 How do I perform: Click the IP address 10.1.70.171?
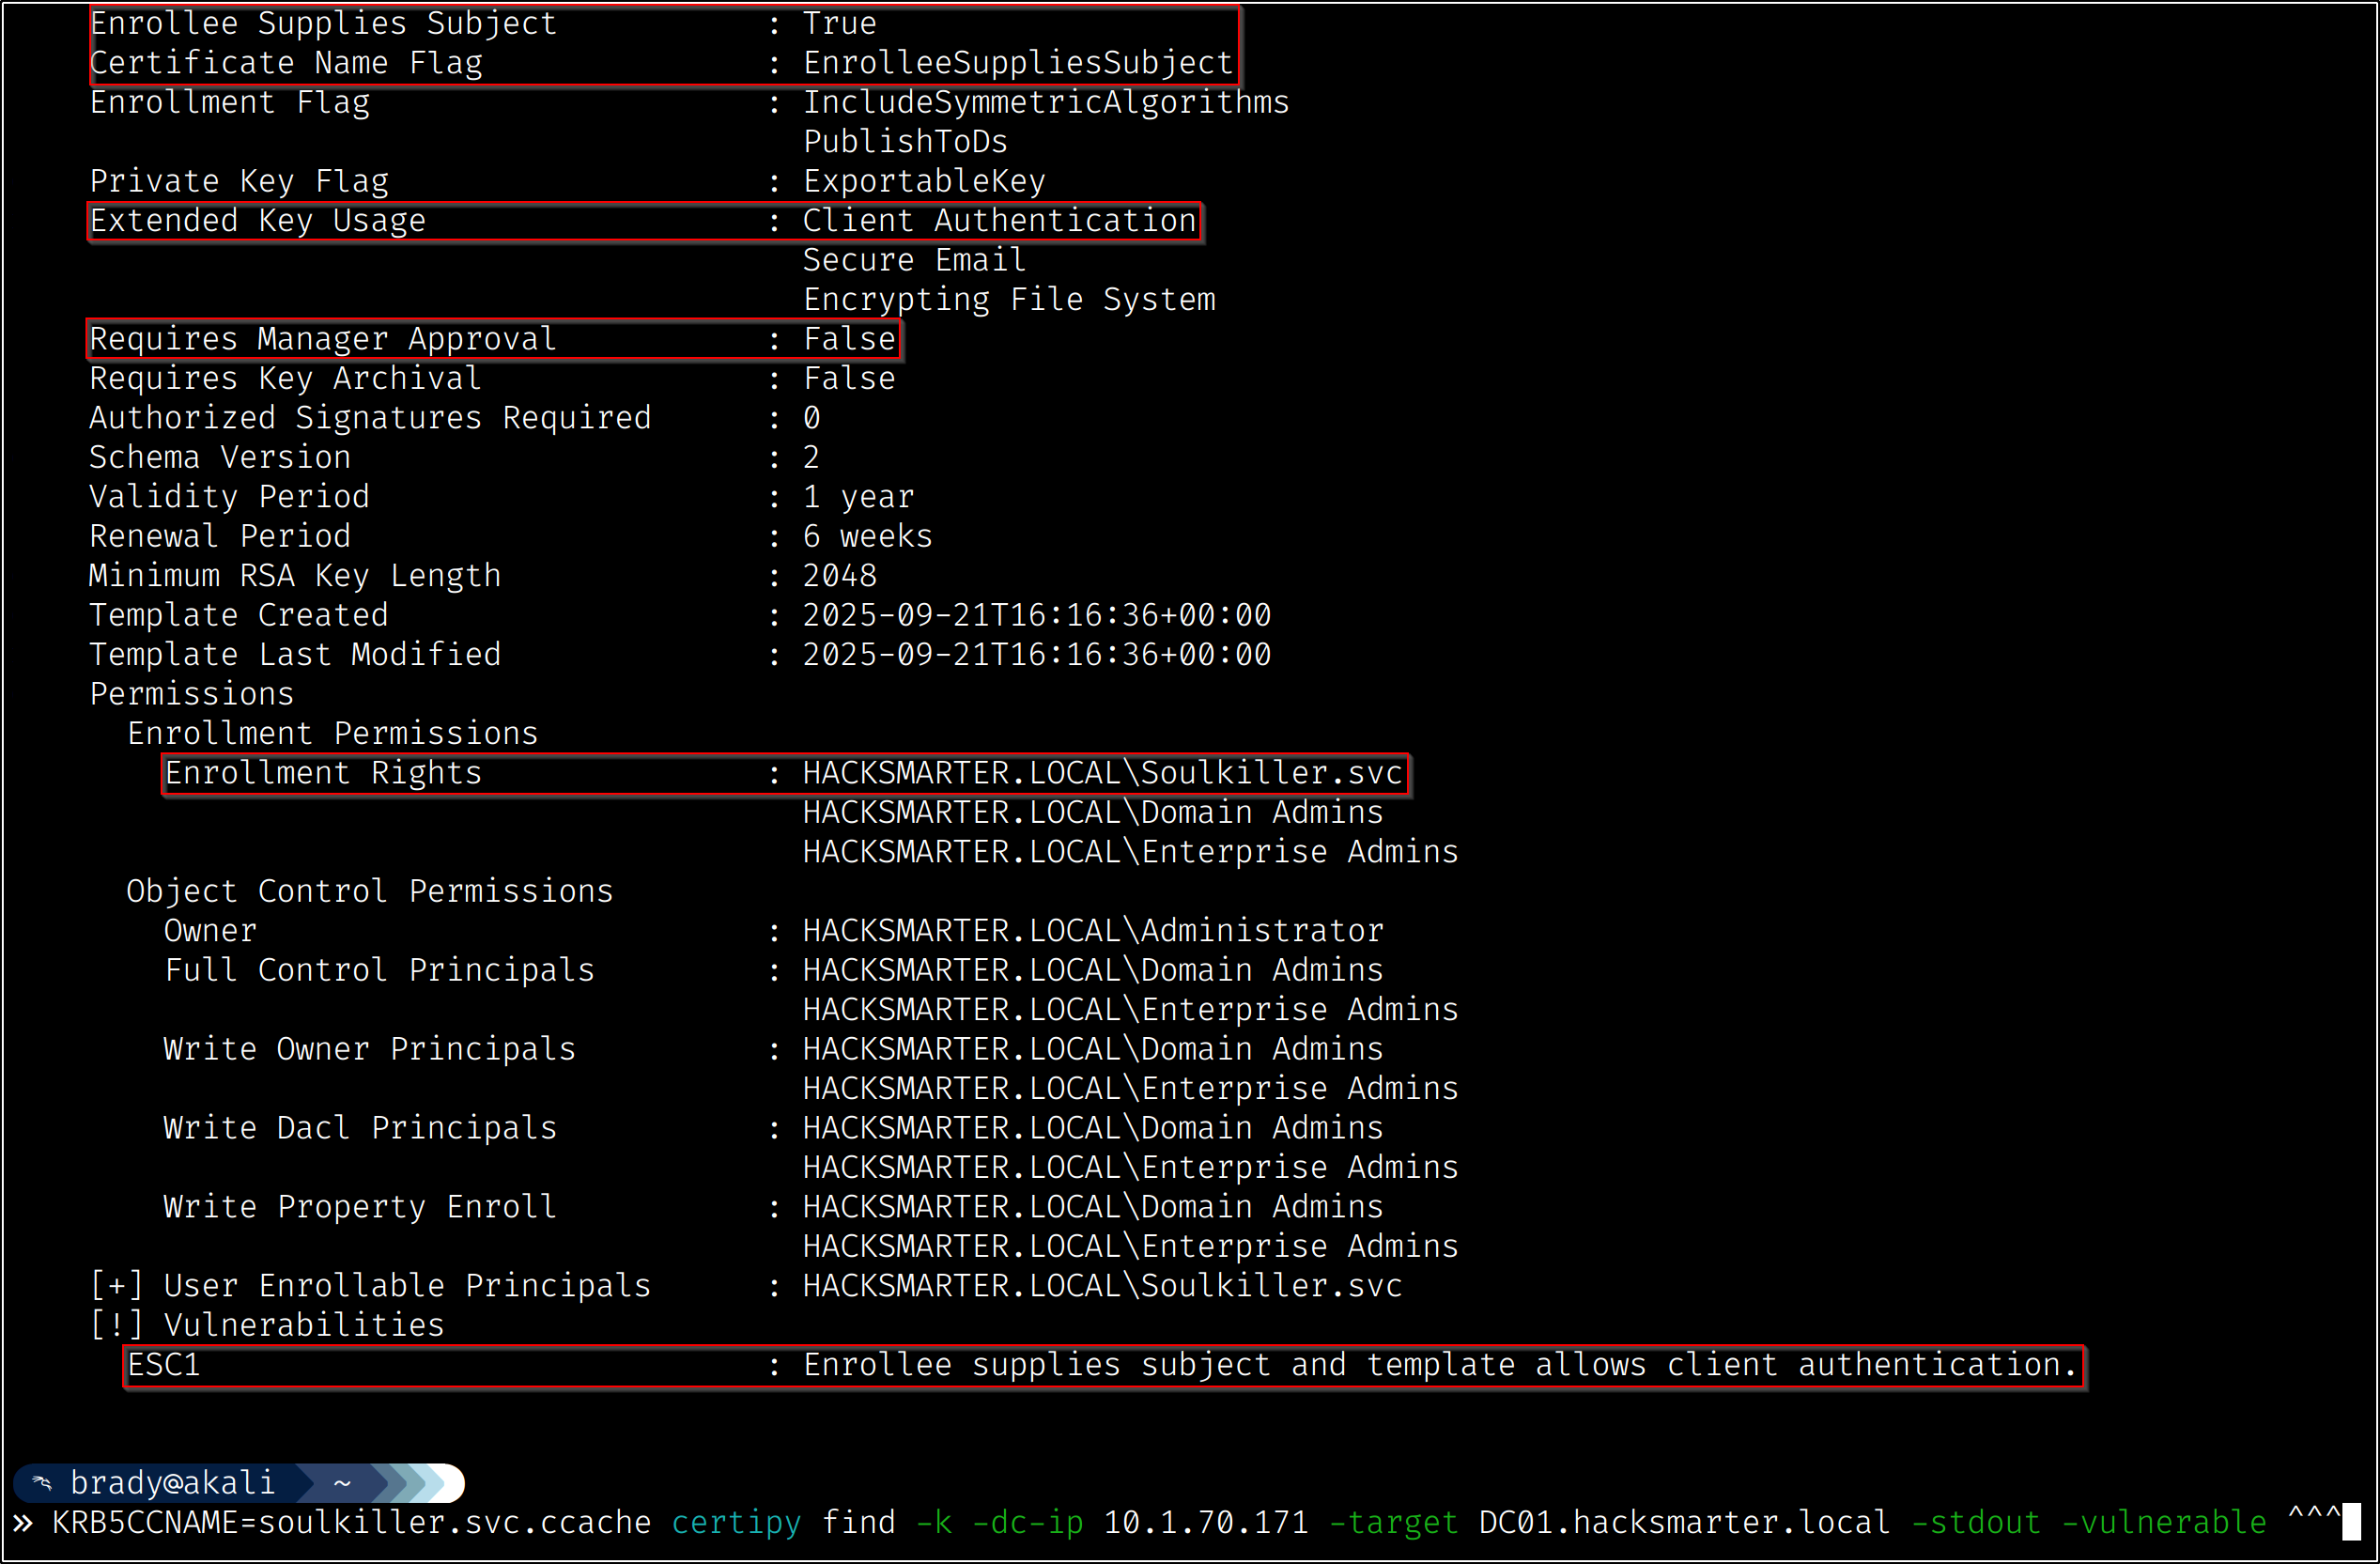coord(1206,1523)
